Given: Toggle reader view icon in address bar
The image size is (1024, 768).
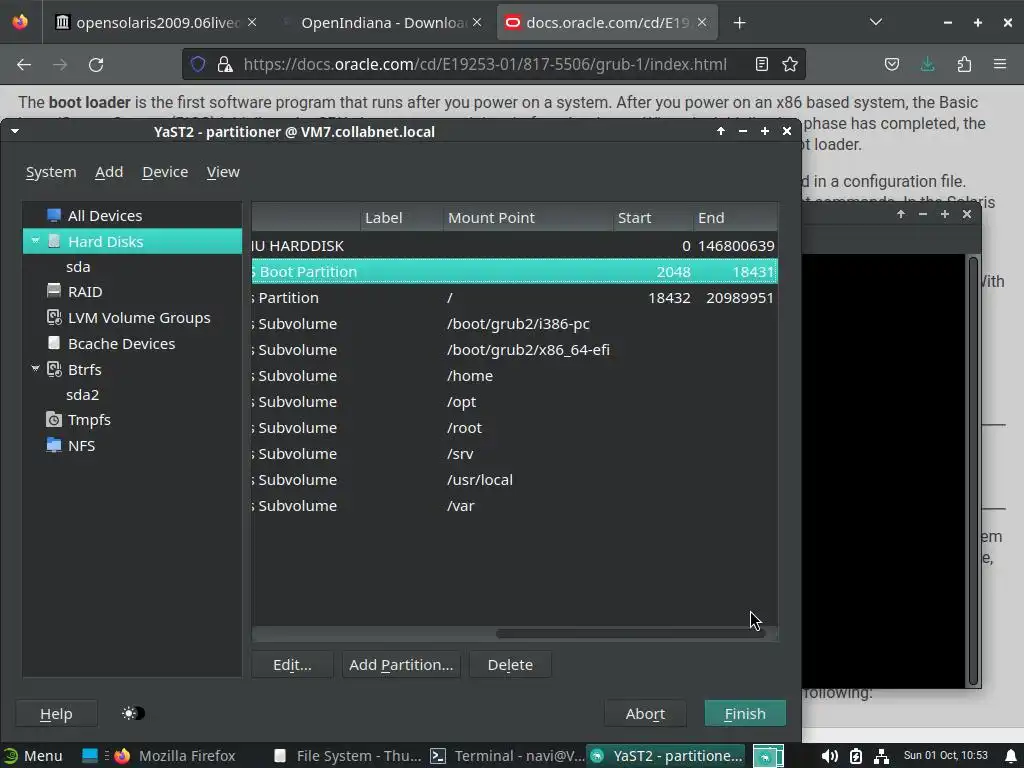Looking at the screenshot, I should 761,64.
